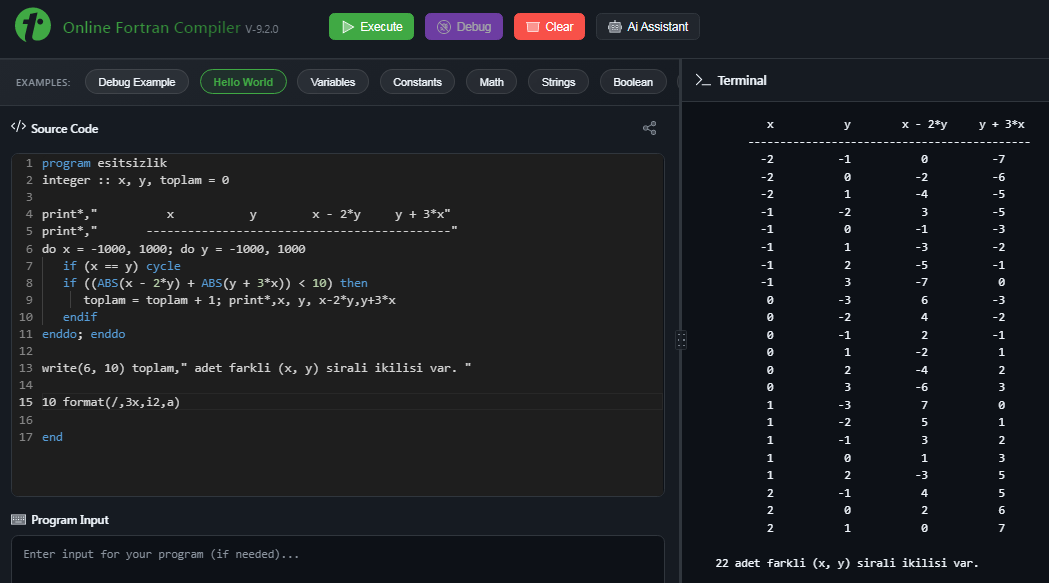
Task: Click the 'enddo; enddo' line
Action: point(84,334)
